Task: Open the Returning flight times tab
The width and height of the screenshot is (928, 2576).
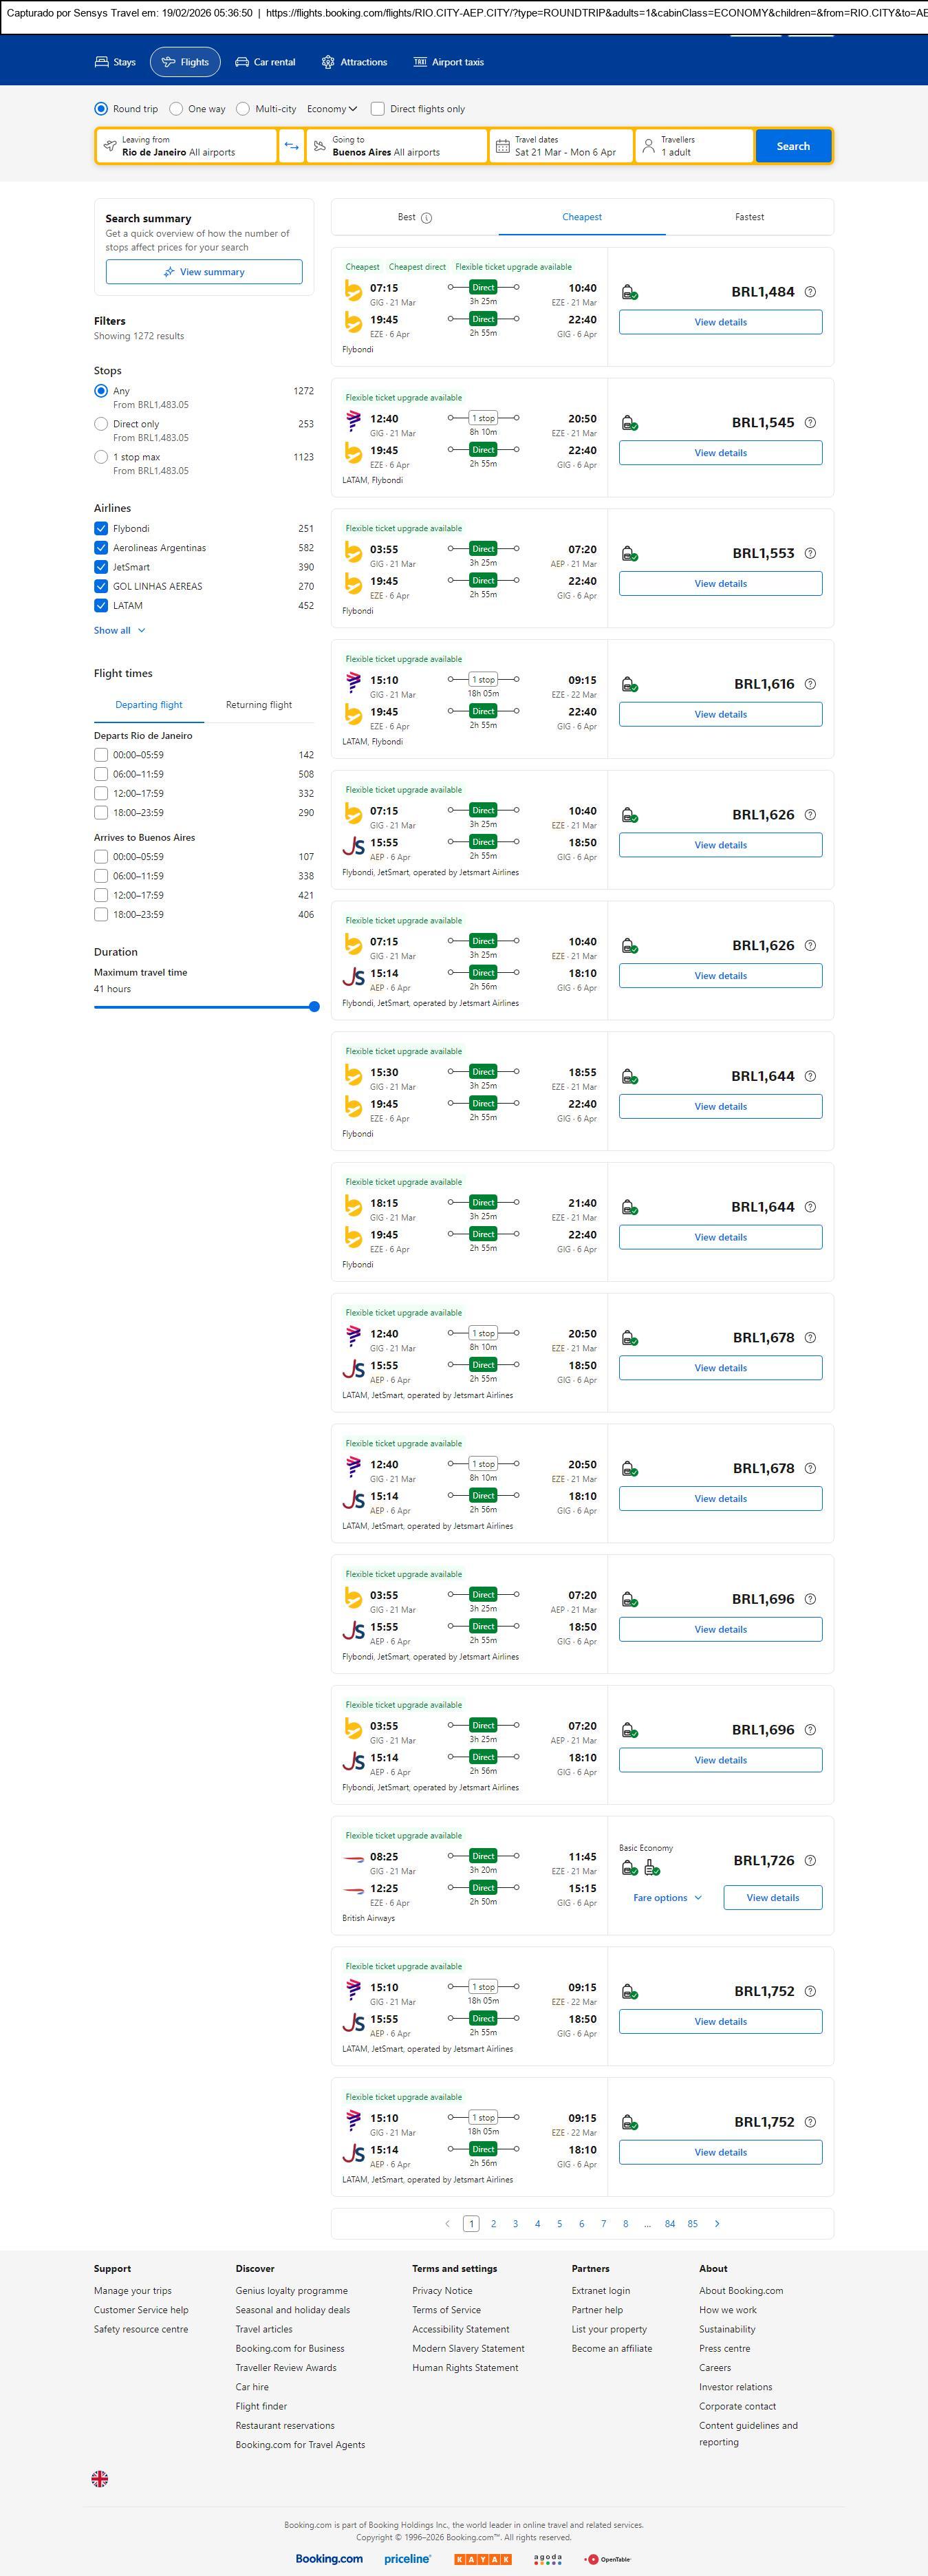Action: point(259,705)
